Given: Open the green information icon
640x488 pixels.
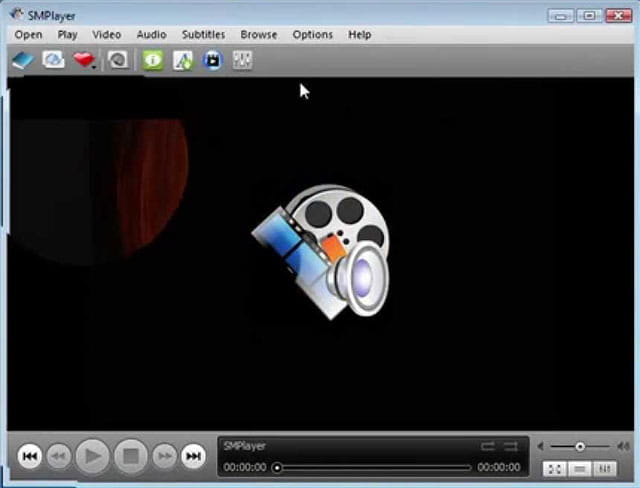Looking at the screenshot, I should point(153,60).
